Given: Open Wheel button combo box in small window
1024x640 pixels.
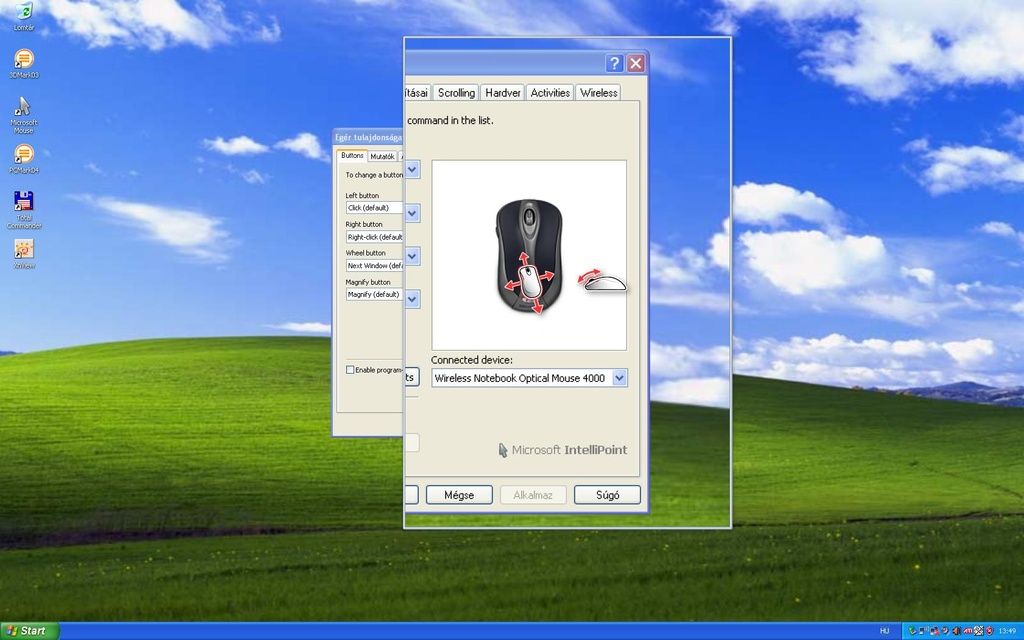Looking at the screenshot, I should (x=375, y=266).
